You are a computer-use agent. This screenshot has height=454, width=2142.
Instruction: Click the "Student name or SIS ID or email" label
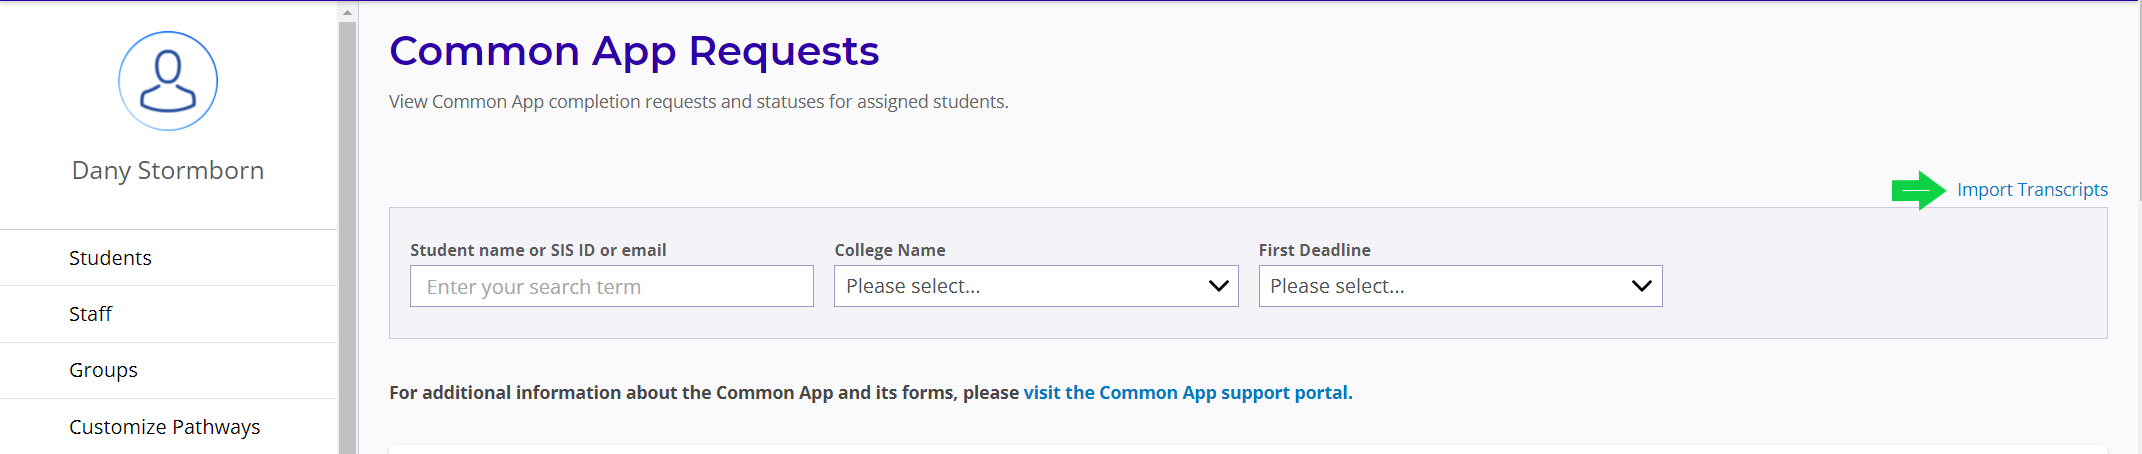[x=538, y=250]
